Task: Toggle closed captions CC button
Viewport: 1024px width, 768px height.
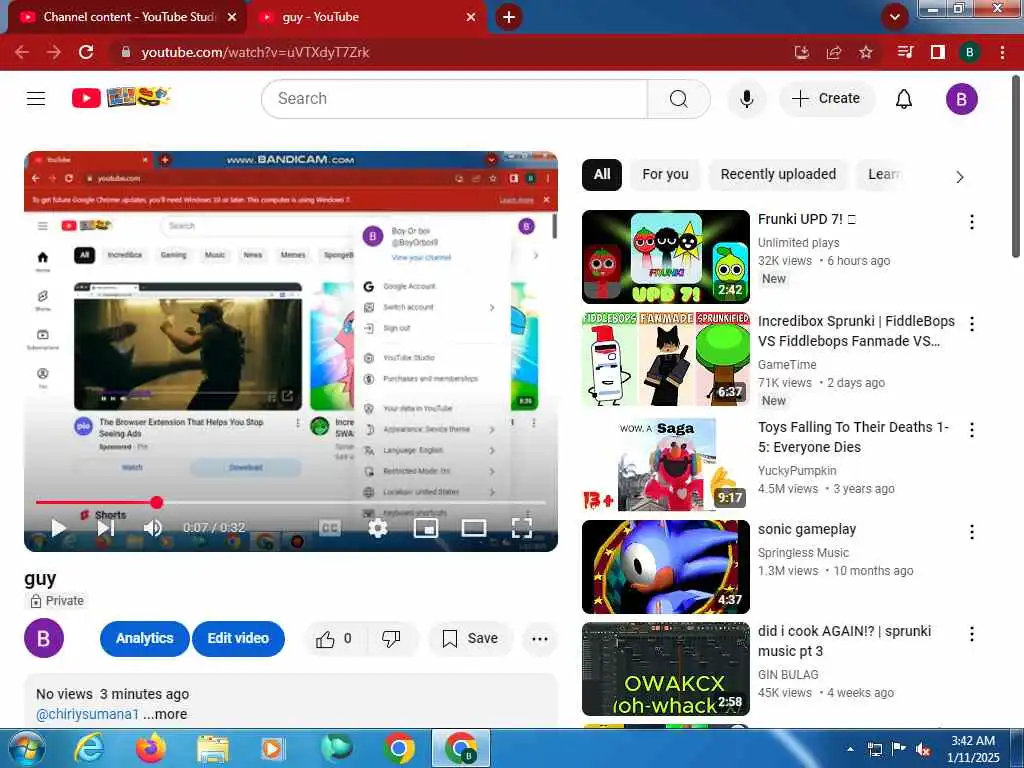Action: pyautogui.click(x=330, y=528)
